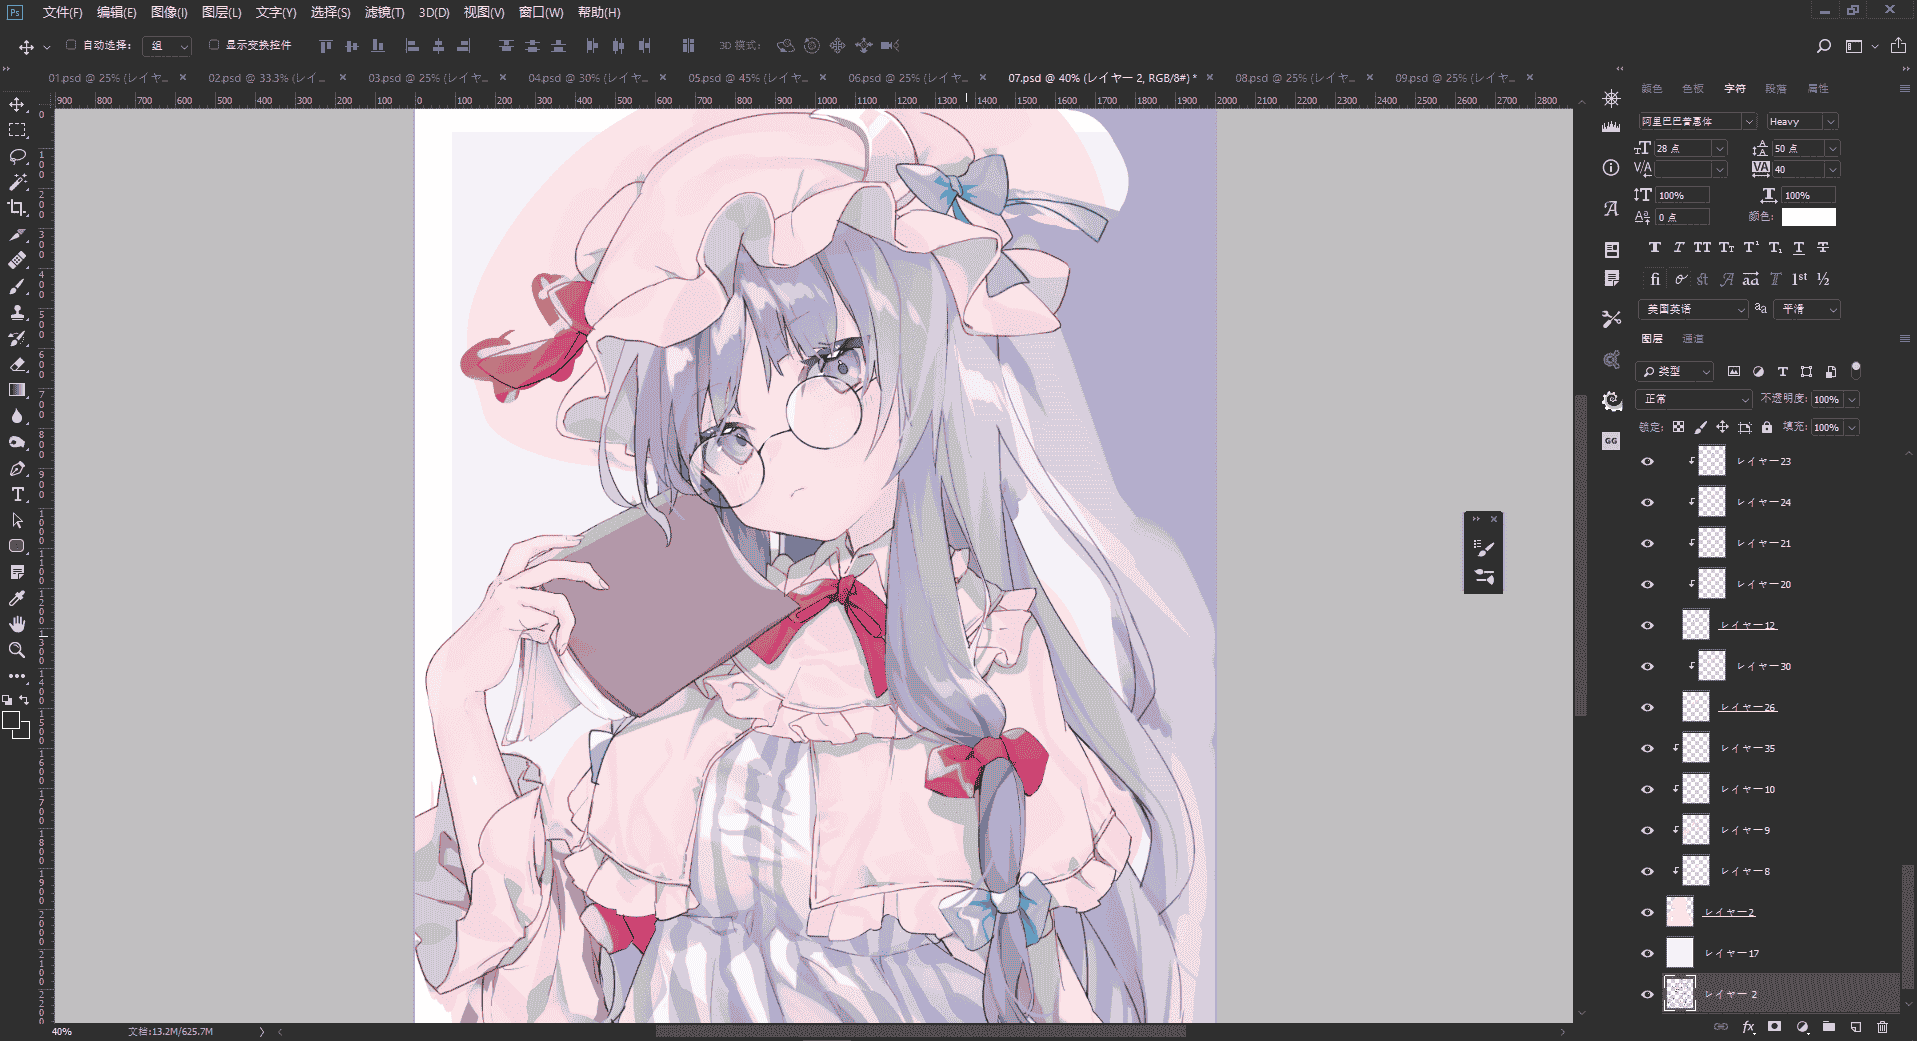The height and width of the screenshot is (1041, 1917).
Task: Select the Gradient tool
Action: (17, 390)
